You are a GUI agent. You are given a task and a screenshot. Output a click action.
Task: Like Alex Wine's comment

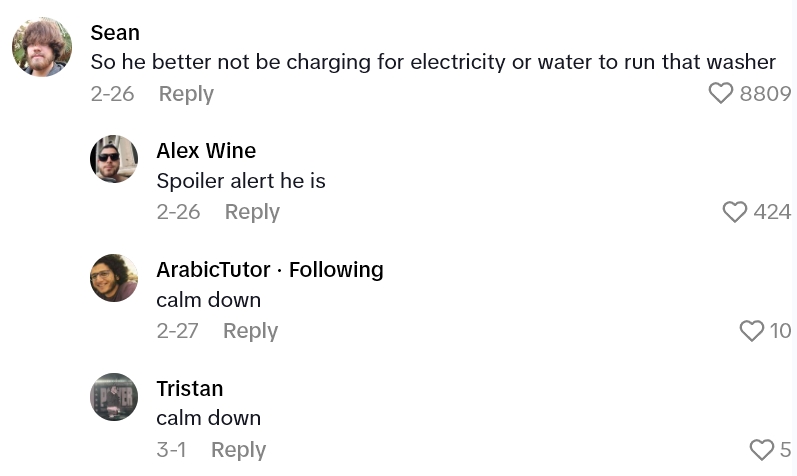[x=734, y=212]
